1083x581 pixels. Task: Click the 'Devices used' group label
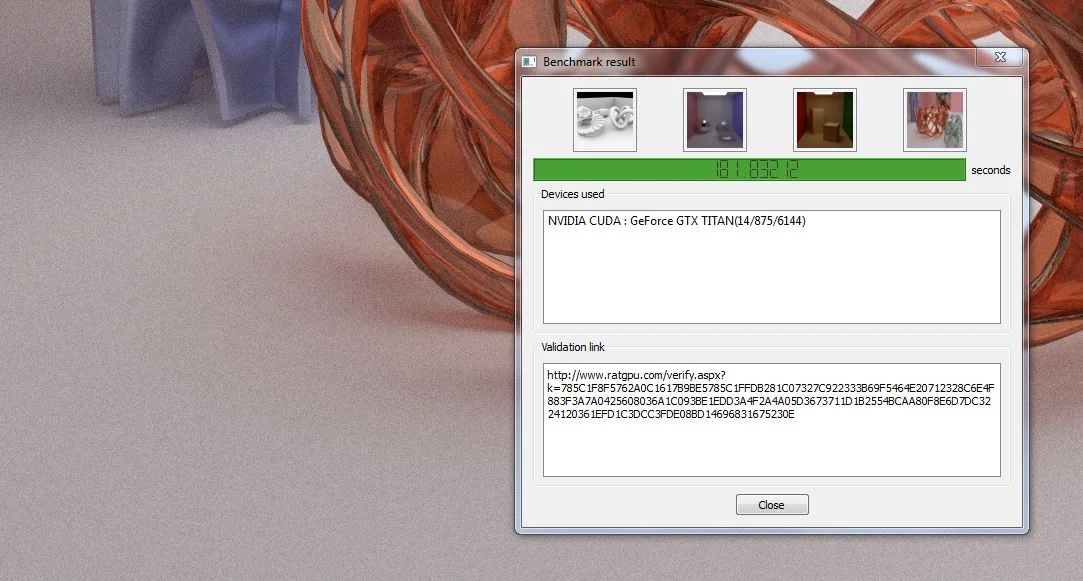tap(573, 194)
